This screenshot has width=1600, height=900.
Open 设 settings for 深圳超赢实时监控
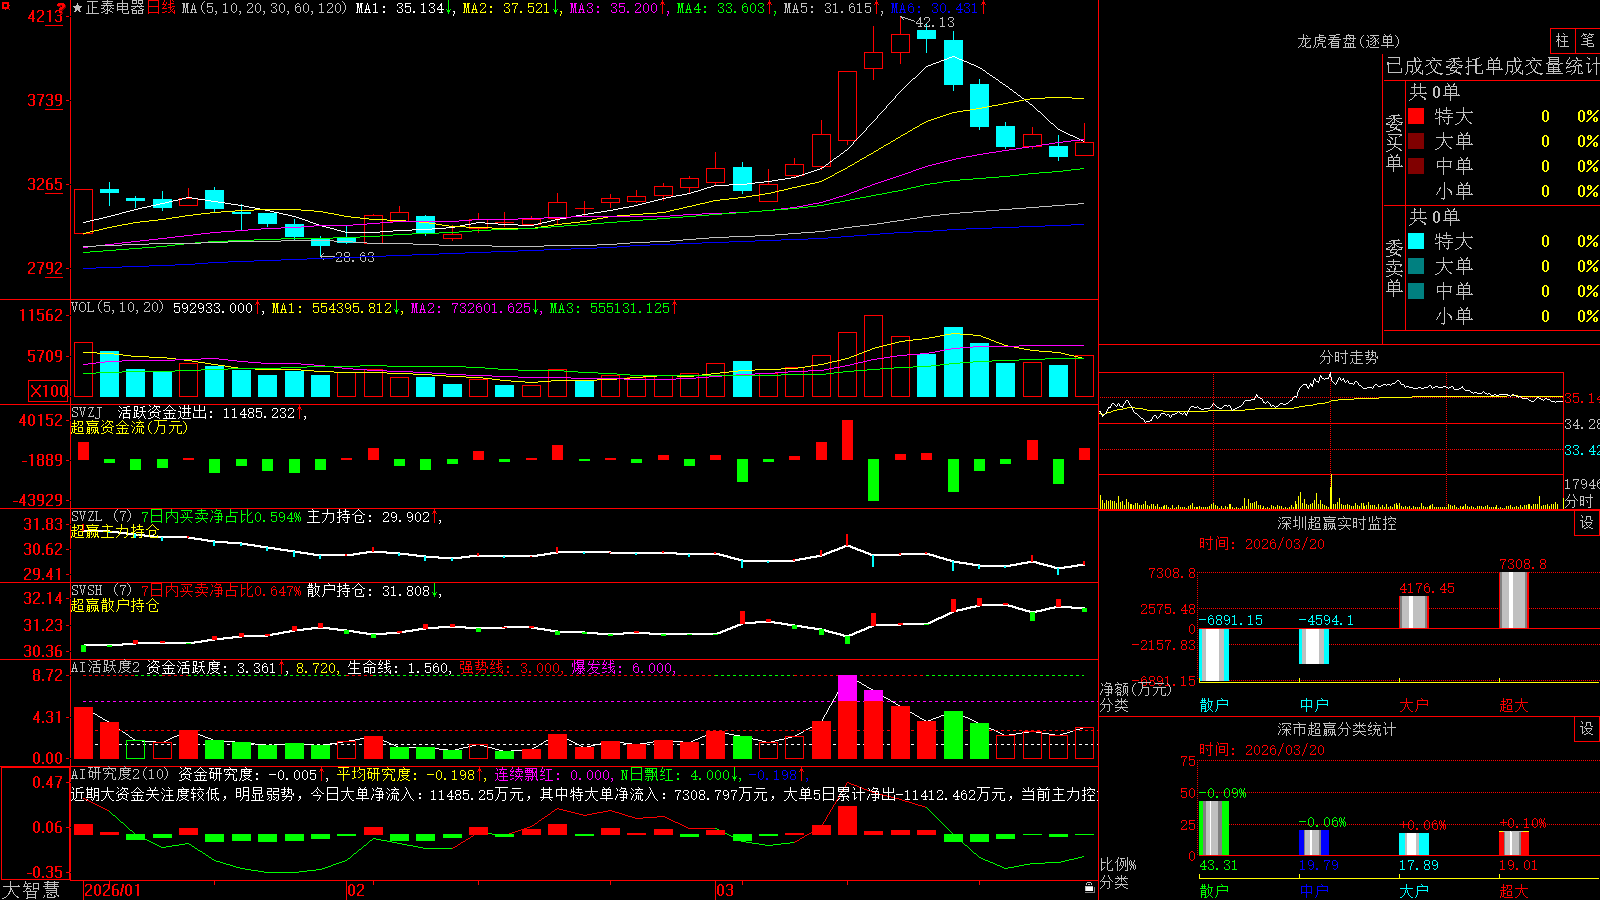[x=1587, y=523]
